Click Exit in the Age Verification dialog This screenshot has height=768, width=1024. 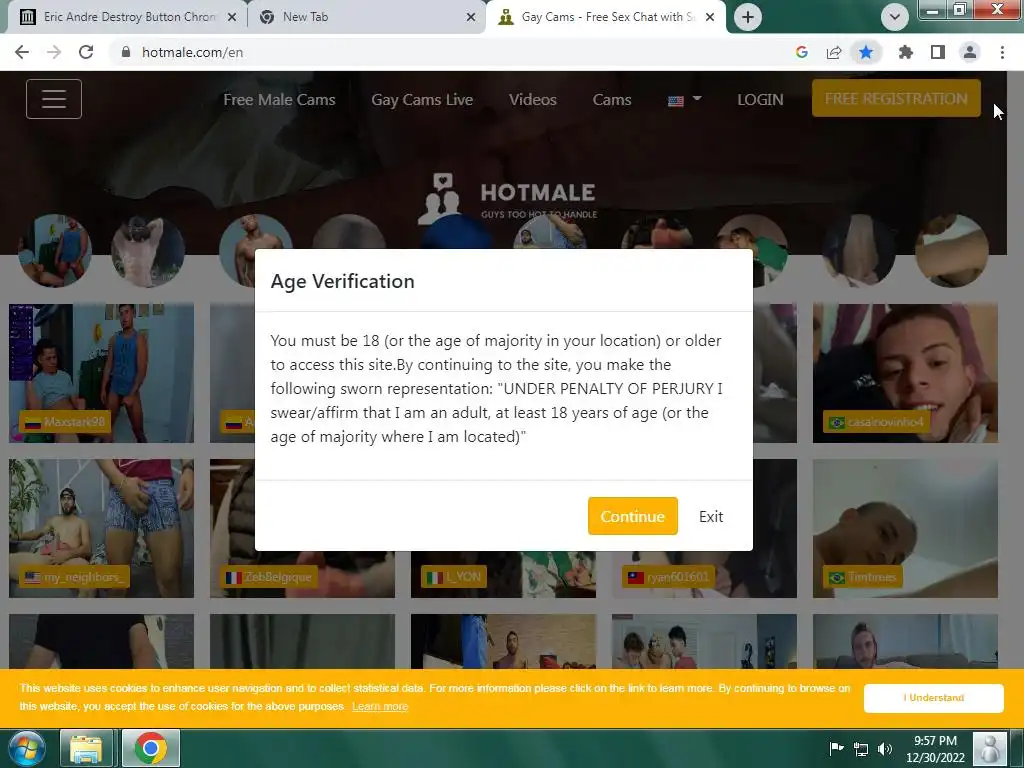pos(711,517)
